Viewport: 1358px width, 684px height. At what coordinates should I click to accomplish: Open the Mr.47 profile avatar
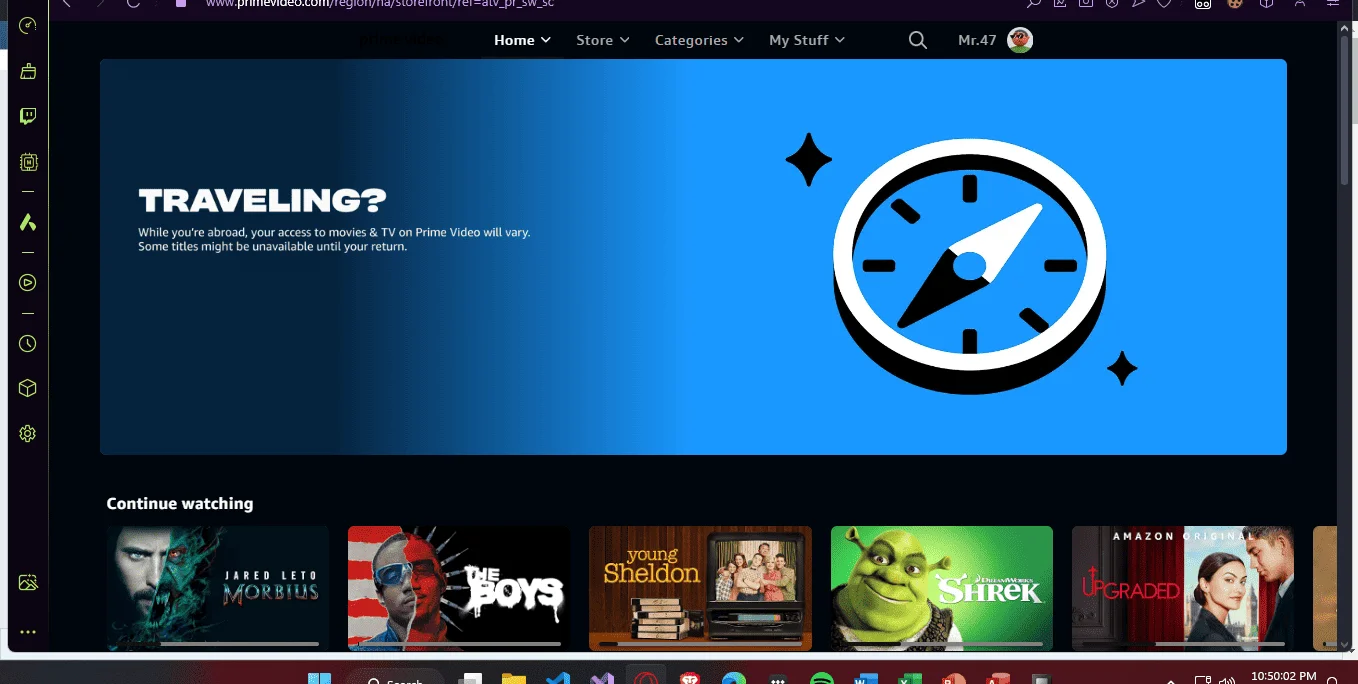tap(1020, 40)
